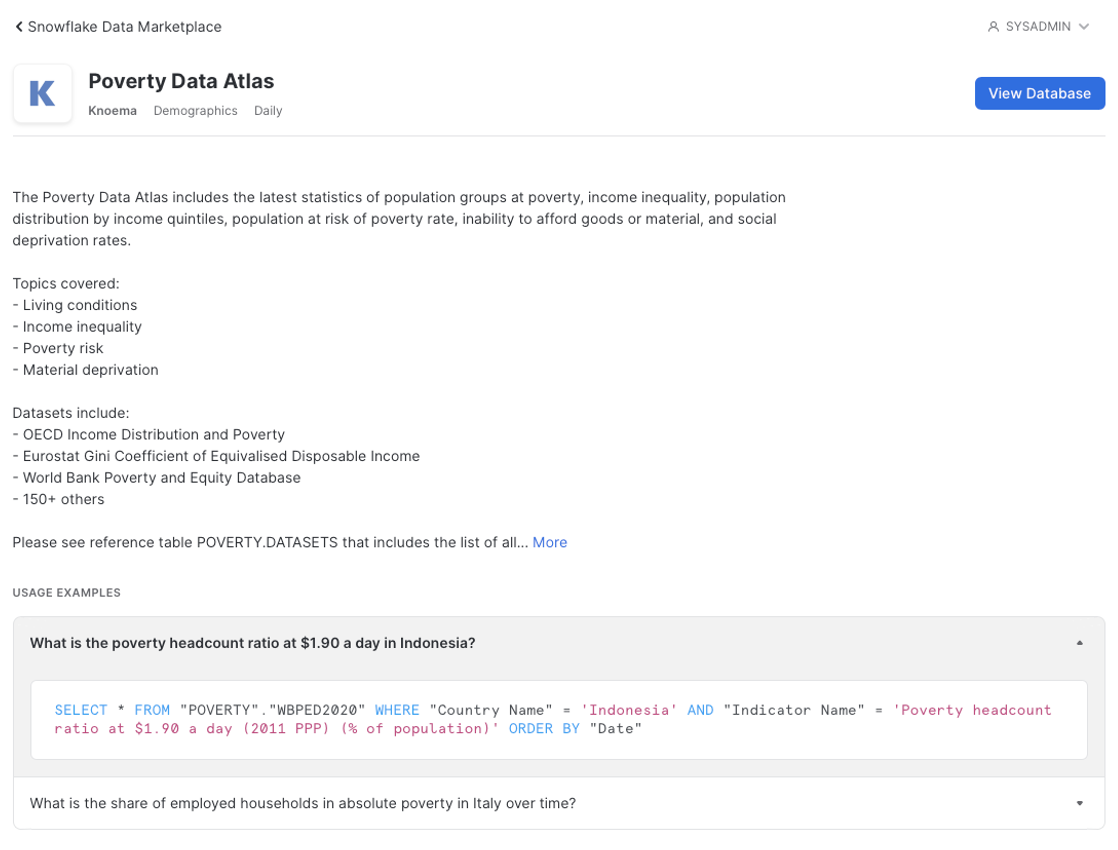Click the Poverty Data Atlas title
This screenshot has width=1118, height=850.
tap(181, 81)
